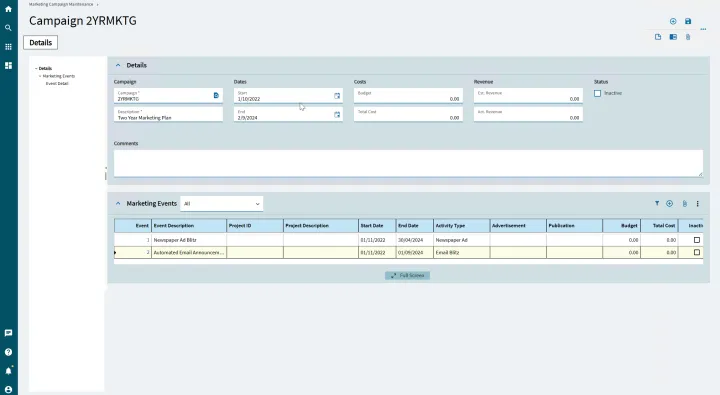The height and width of the screenshot is (395, 720).
Task: Open the Marketing Events All dropdown
Action: (x=222, y=203)
